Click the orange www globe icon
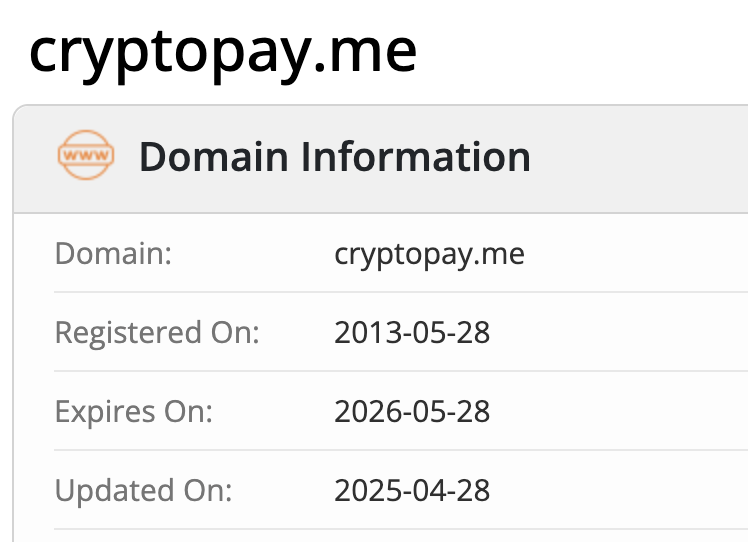This screenshot has height=542, width=748. pos(85,156)
